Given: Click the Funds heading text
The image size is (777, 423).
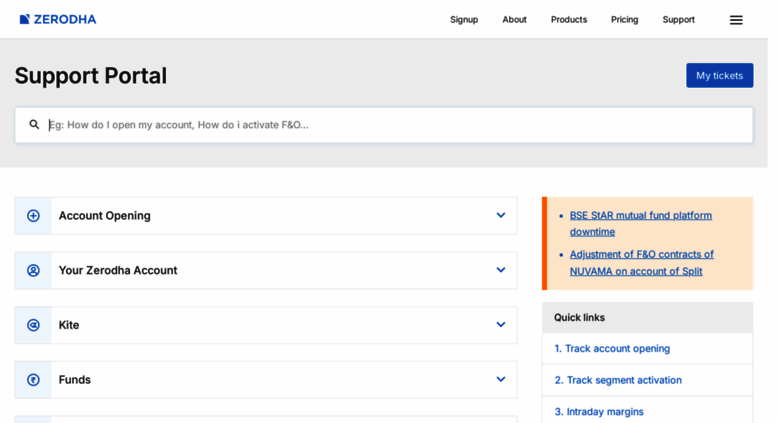Looking at the screenshot, I should click(x=75, y=380).
